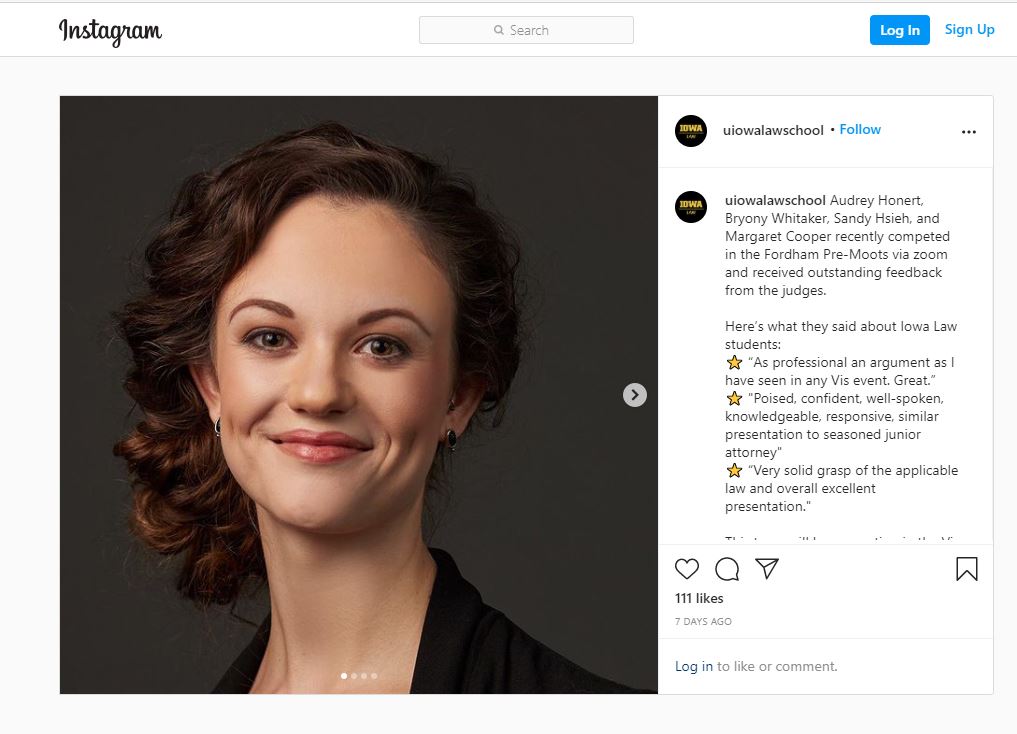Click uiowalawschool avatar in post header
1017x734 pixels.
point(691,131)
